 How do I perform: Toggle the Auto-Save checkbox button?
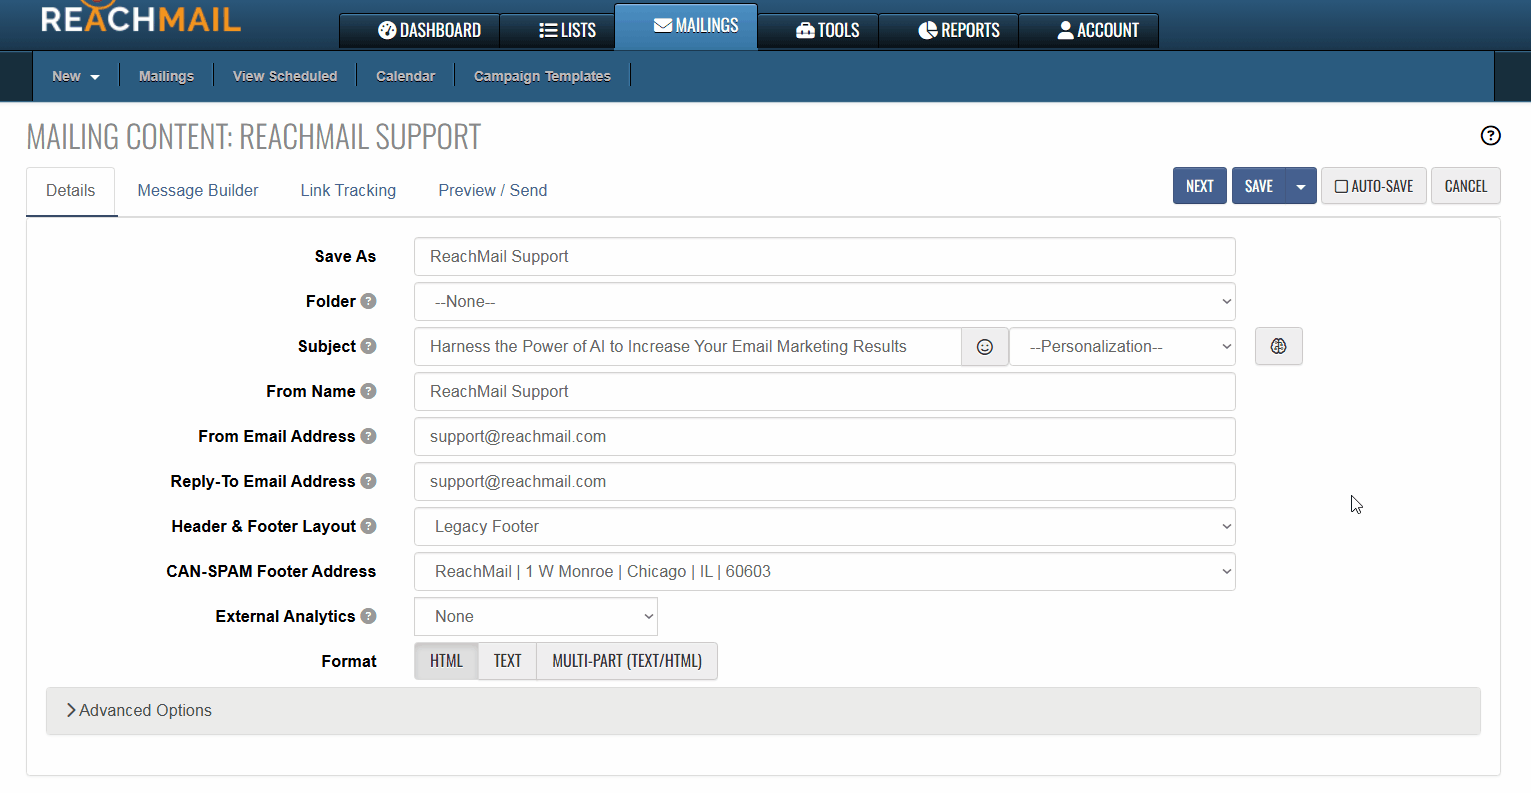pos(1374,186)
